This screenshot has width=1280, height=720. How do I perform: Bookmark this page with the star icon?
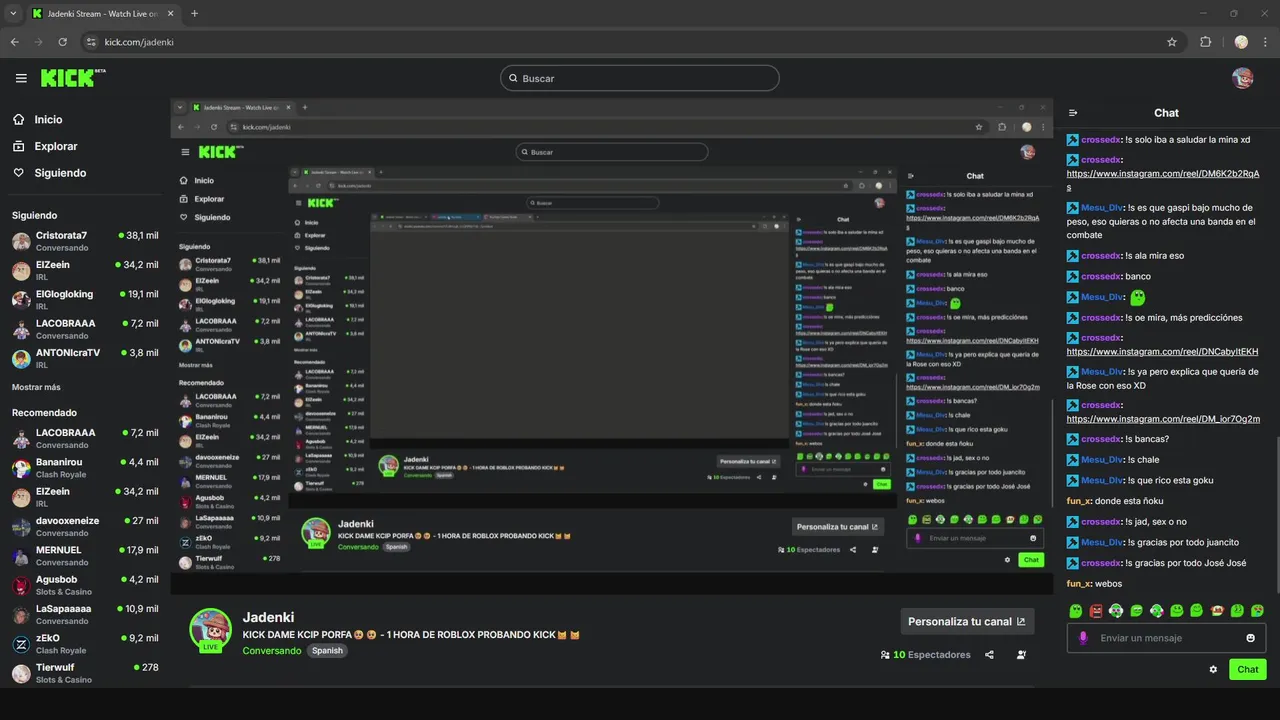[1172, 42]
